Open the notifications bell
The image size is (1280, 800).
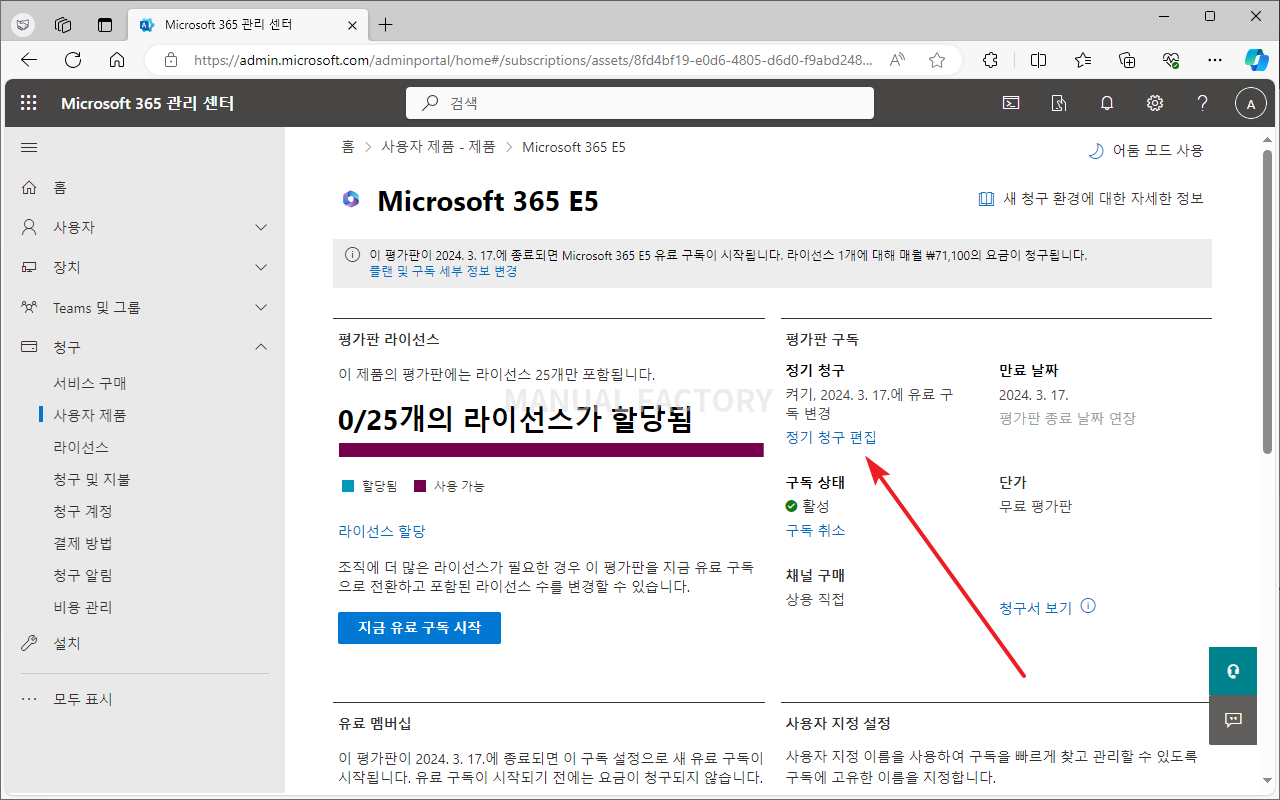tap(1107, 103)
